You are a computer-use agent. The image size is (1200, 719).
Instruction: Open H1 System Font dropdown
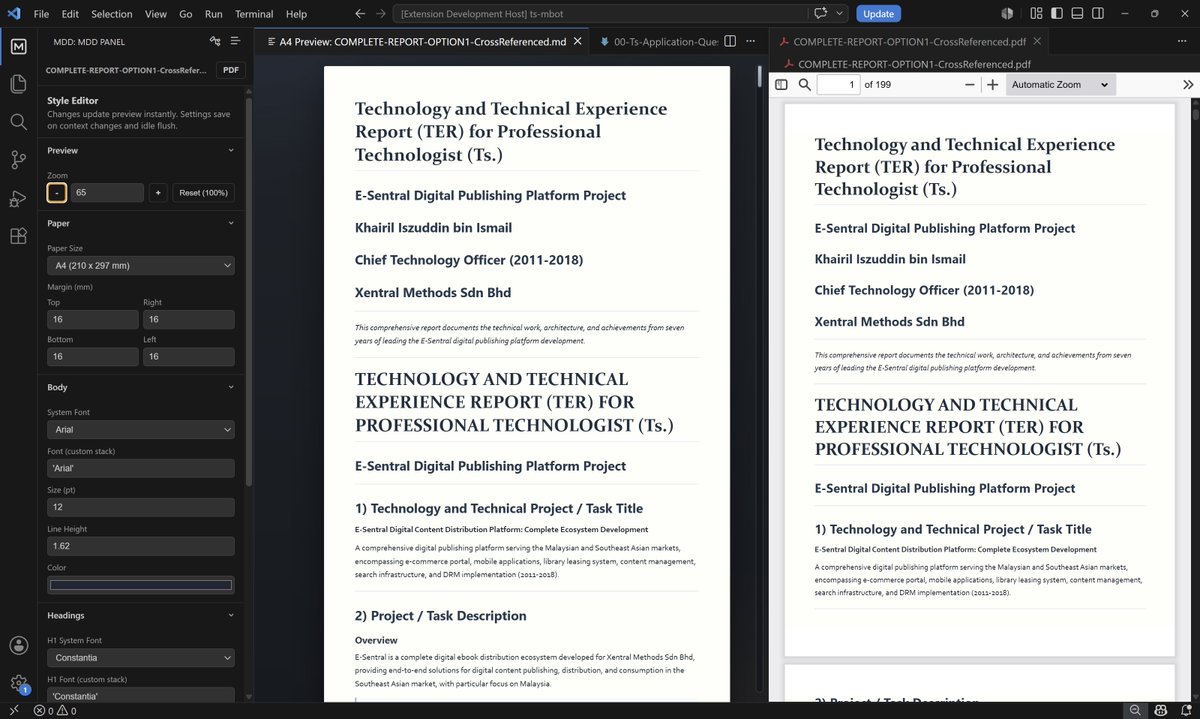[x=141, y=658]
